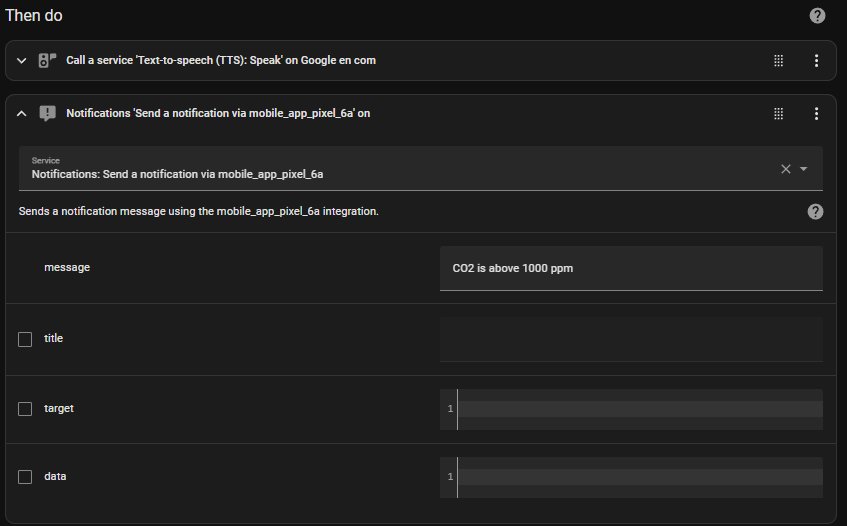The width and height of the screenshot is (847, 526).
Task: Open the TTS Speak action's three-dot menu
Action: click(x=816, y=60)
